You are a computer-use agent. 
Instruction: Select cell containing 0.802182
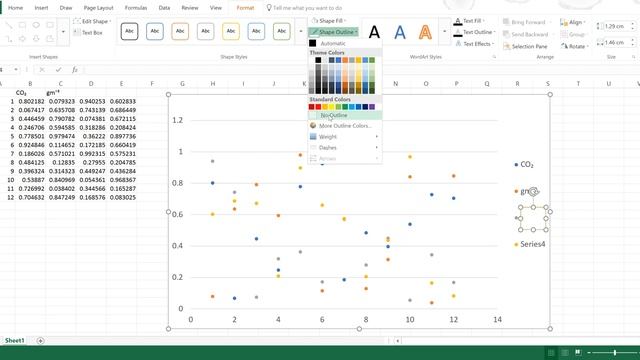(x=31, y=101)
